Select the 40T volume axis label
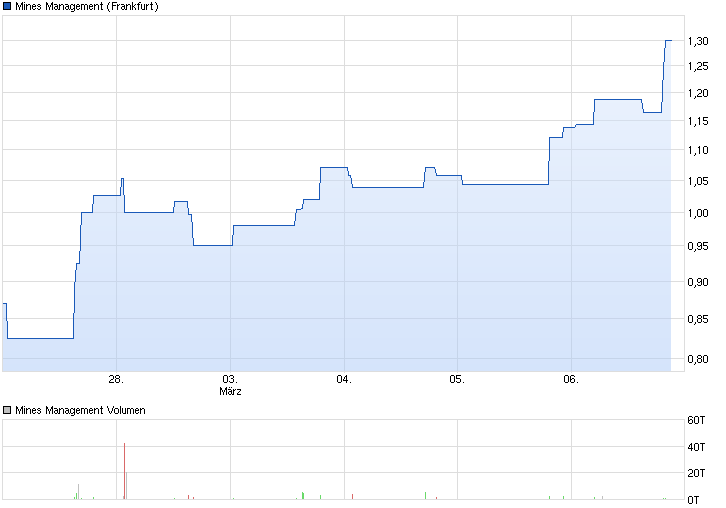Viewport: 726px width, 508px height. [696, 447]
